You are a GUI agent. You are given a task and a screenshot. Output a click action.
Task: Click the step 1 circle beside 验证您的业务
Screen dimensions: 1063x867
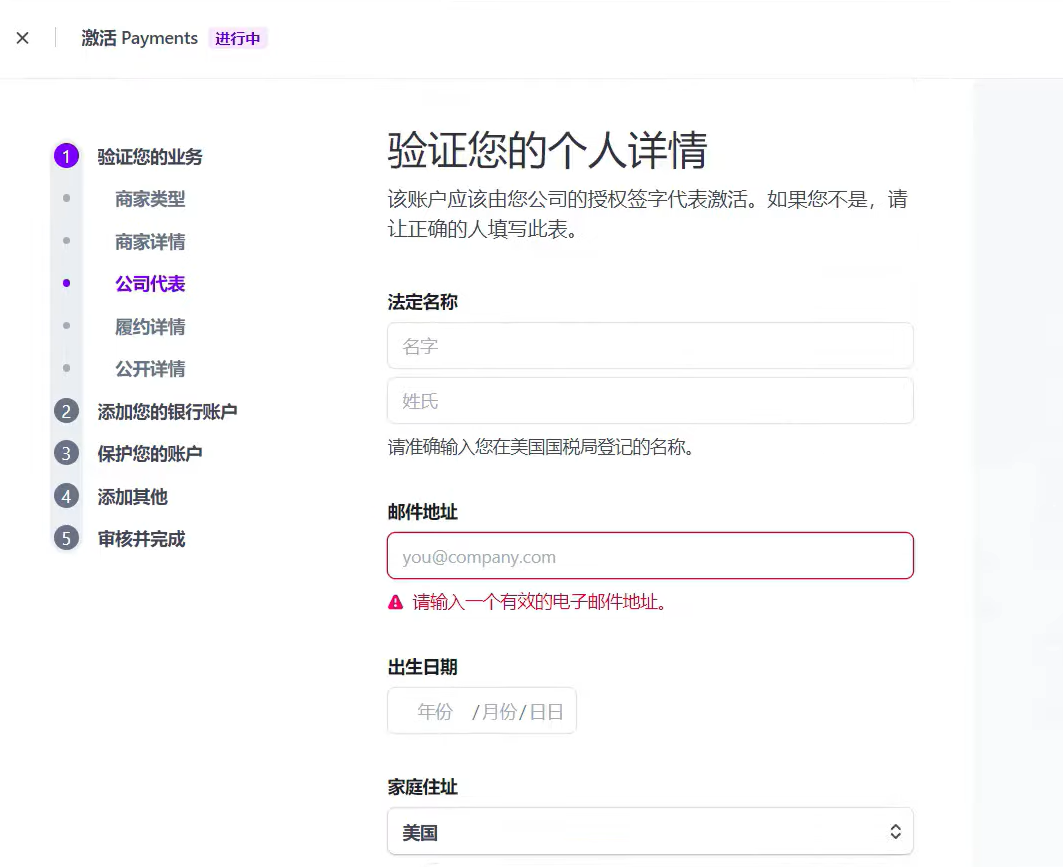pyautogui.click(x=66, y=156)
